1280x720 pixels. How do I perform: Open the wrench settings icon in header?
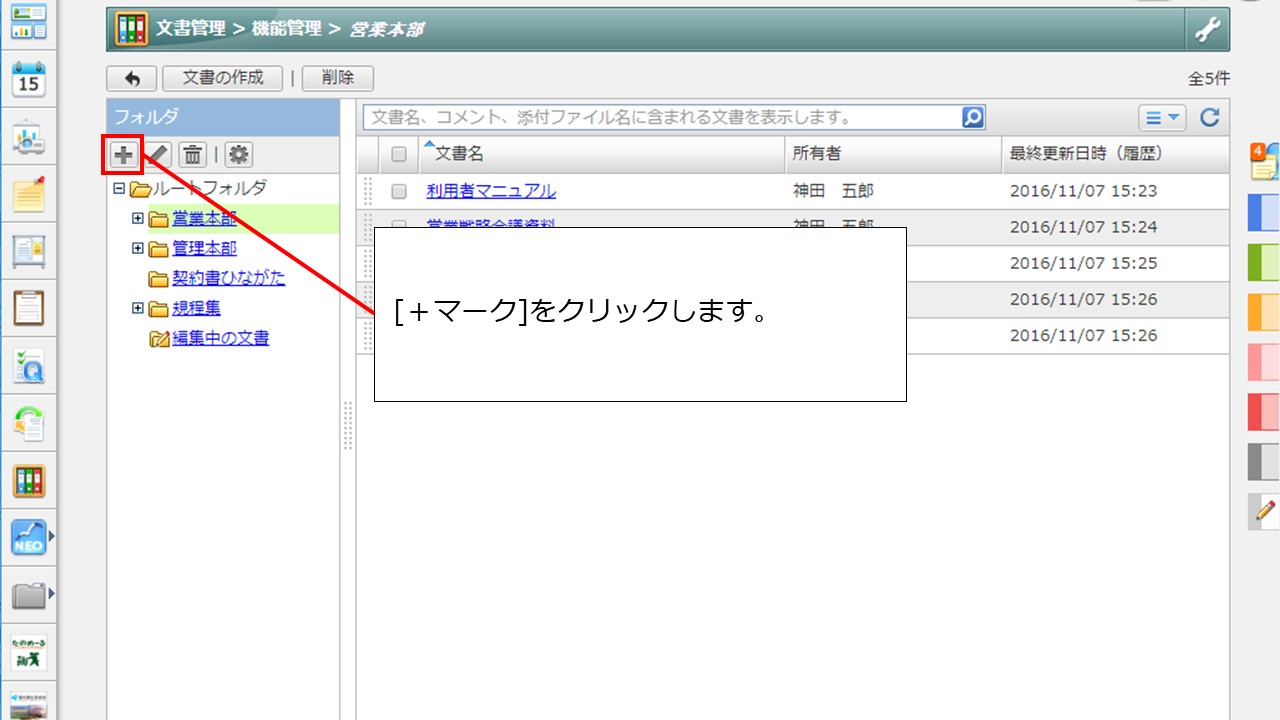click(1207, 30)
